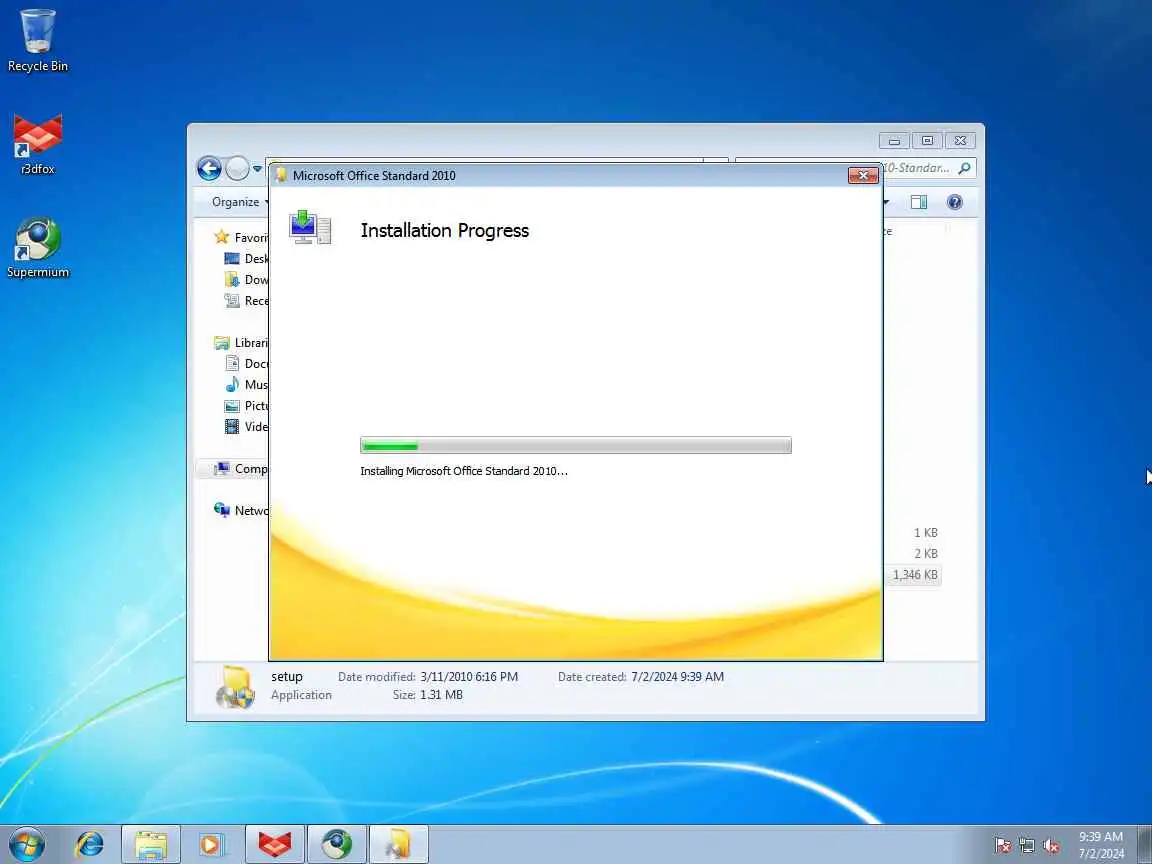Click Show desktop at the taskbar edge
The height and width of the screenshot is (864, 1152).
tap(1145, 844)
